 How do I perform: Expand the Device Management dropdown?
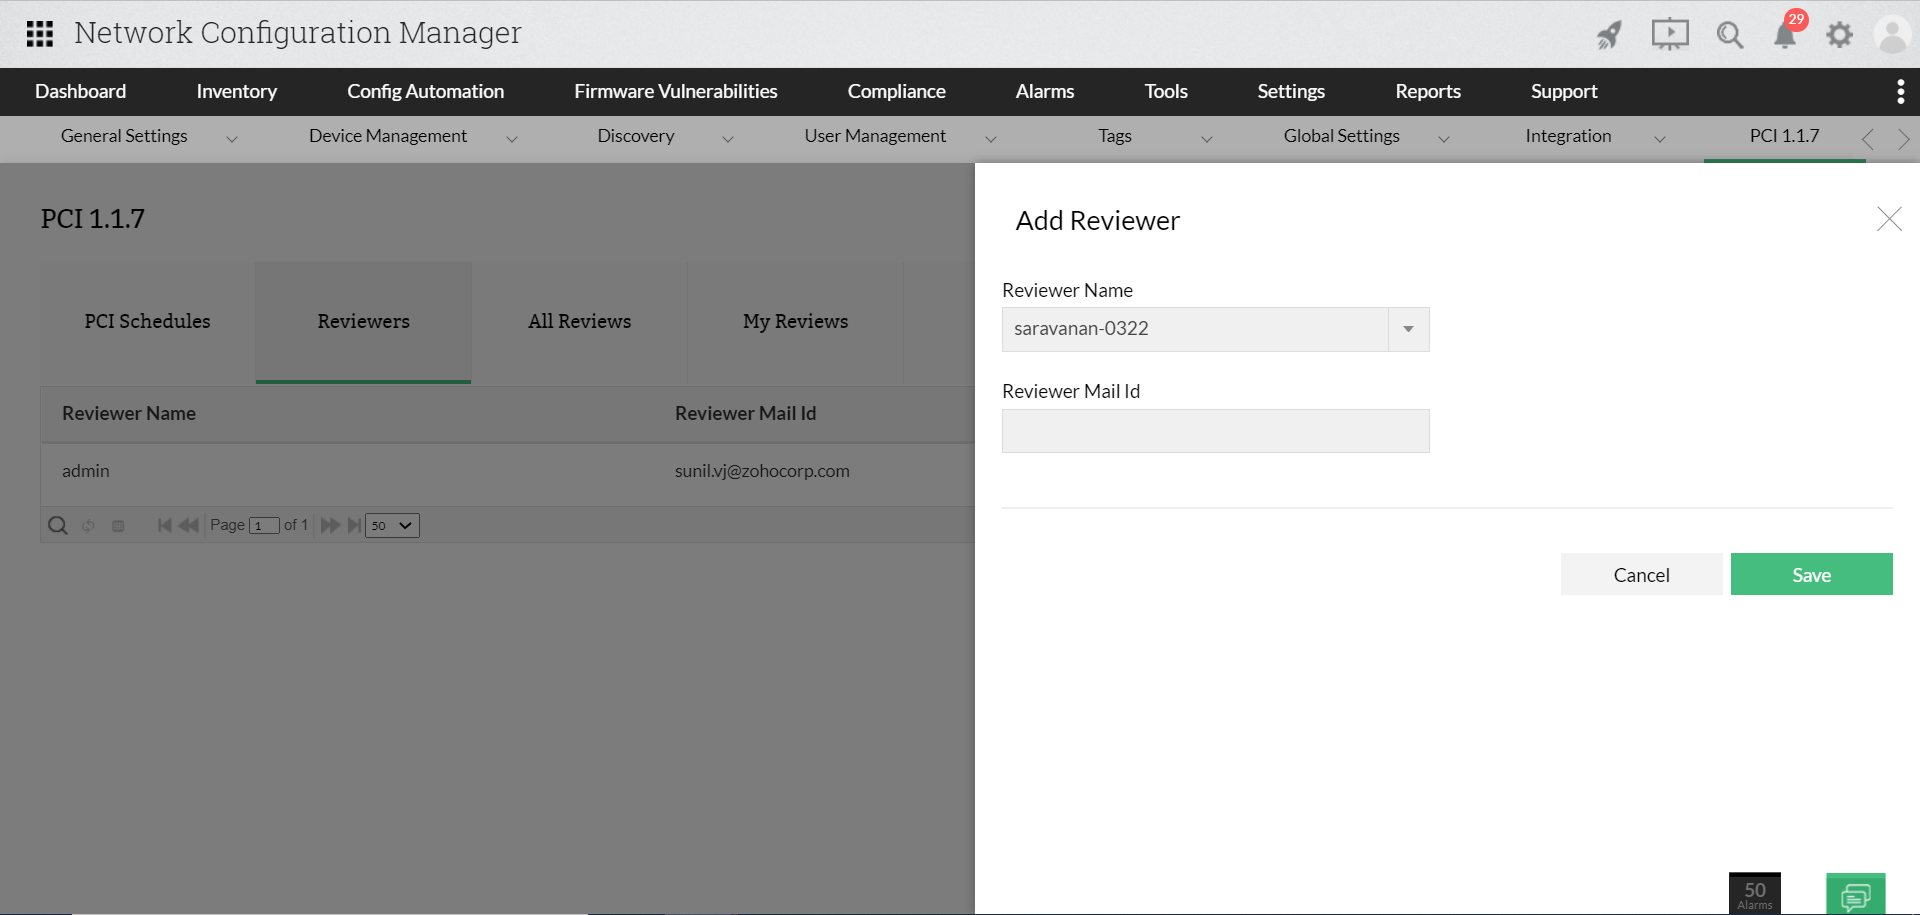pyautogui.click(x=512, y=139)
